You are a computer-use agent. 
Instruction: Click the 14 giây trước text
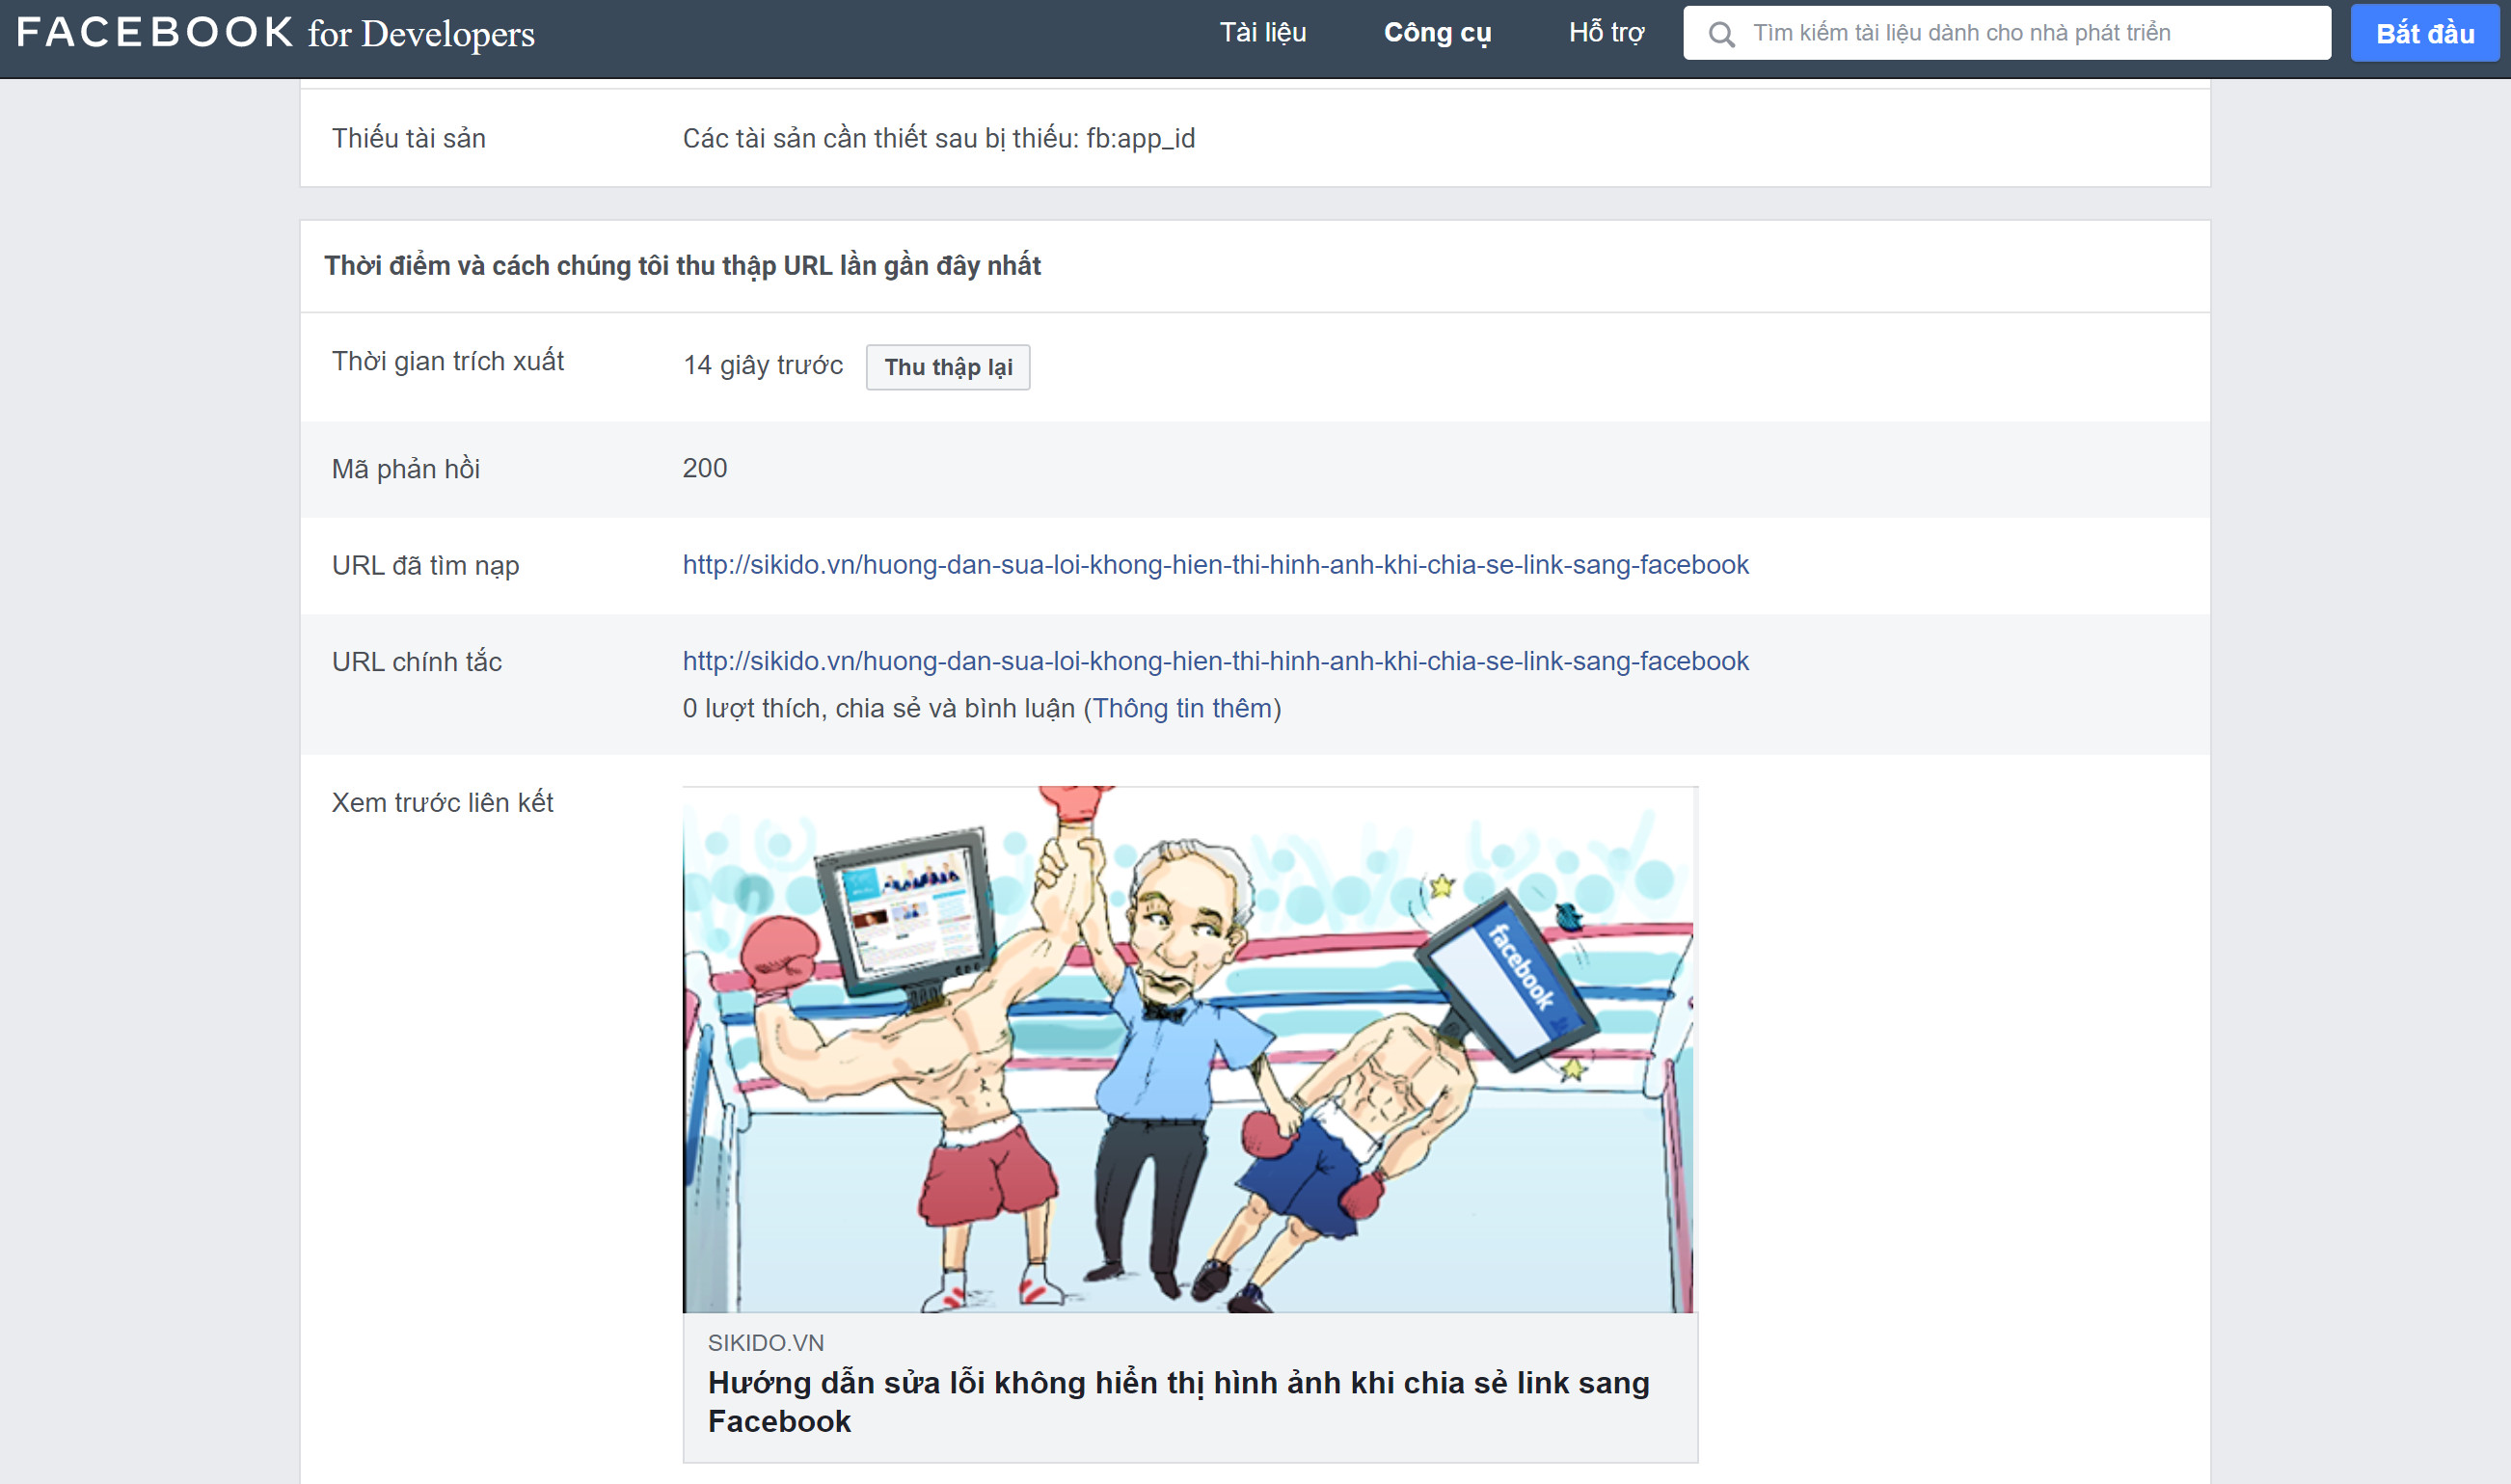(x=763, y=365)
